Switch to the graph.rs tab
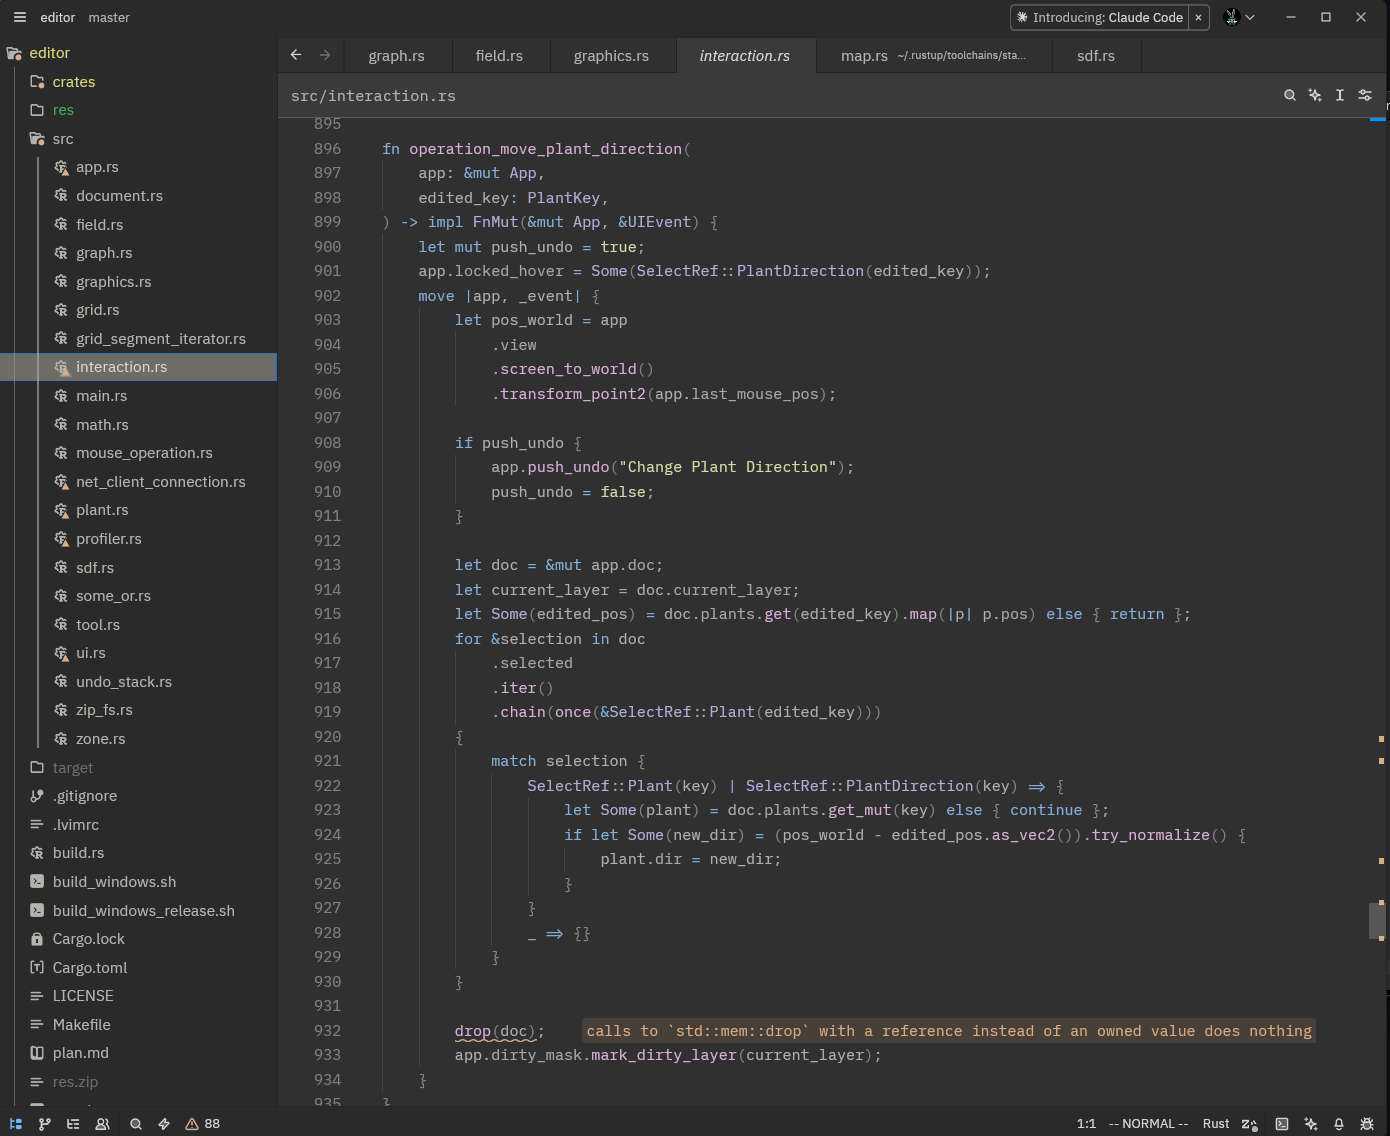Image resolution: width=1390 pixels, height=1136 pixels. [x=397, y=56]
